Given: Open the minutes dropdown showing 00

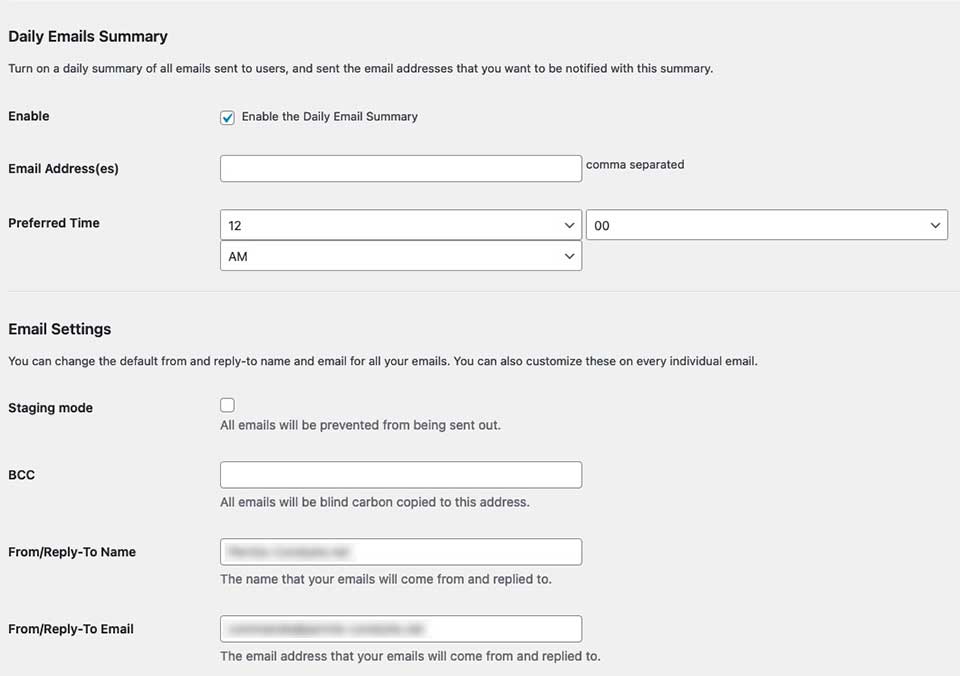Looking at the screenshot, I should 766,225.
